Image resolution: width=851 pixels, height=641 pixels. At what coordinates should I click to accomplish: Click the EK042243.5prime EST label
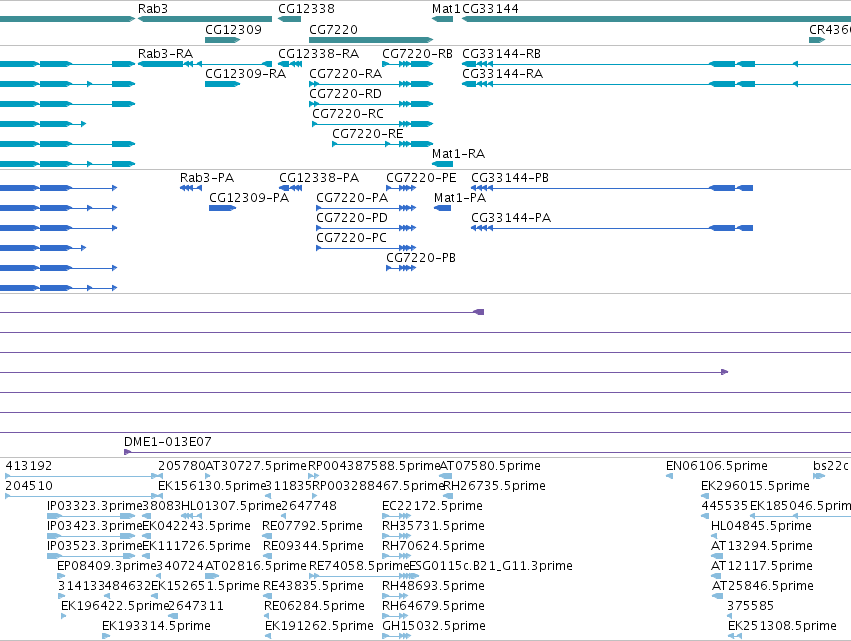(x=196, y=526)
